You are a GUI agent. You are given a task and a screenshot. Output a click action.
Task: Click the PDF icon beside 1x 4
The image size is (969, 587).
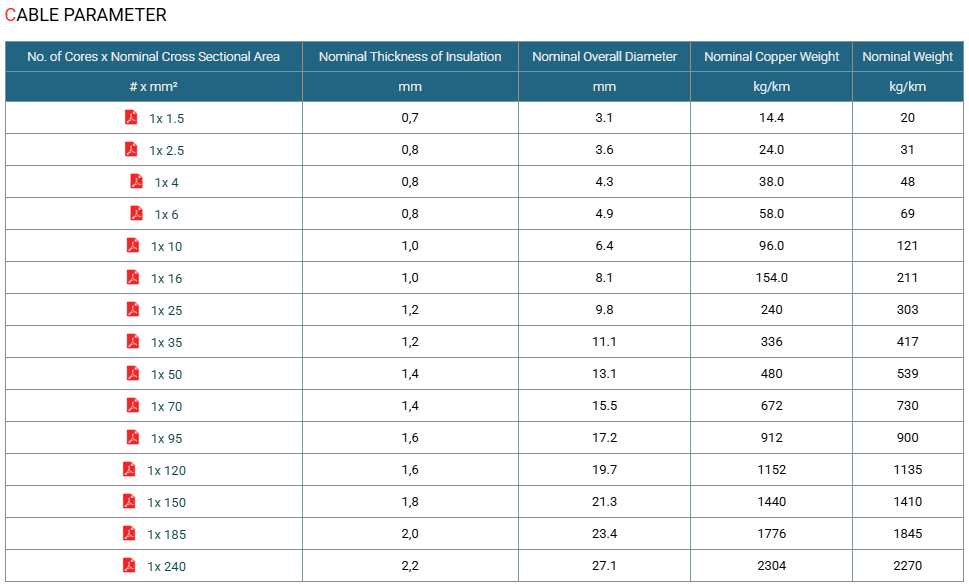tap(137, 182)
